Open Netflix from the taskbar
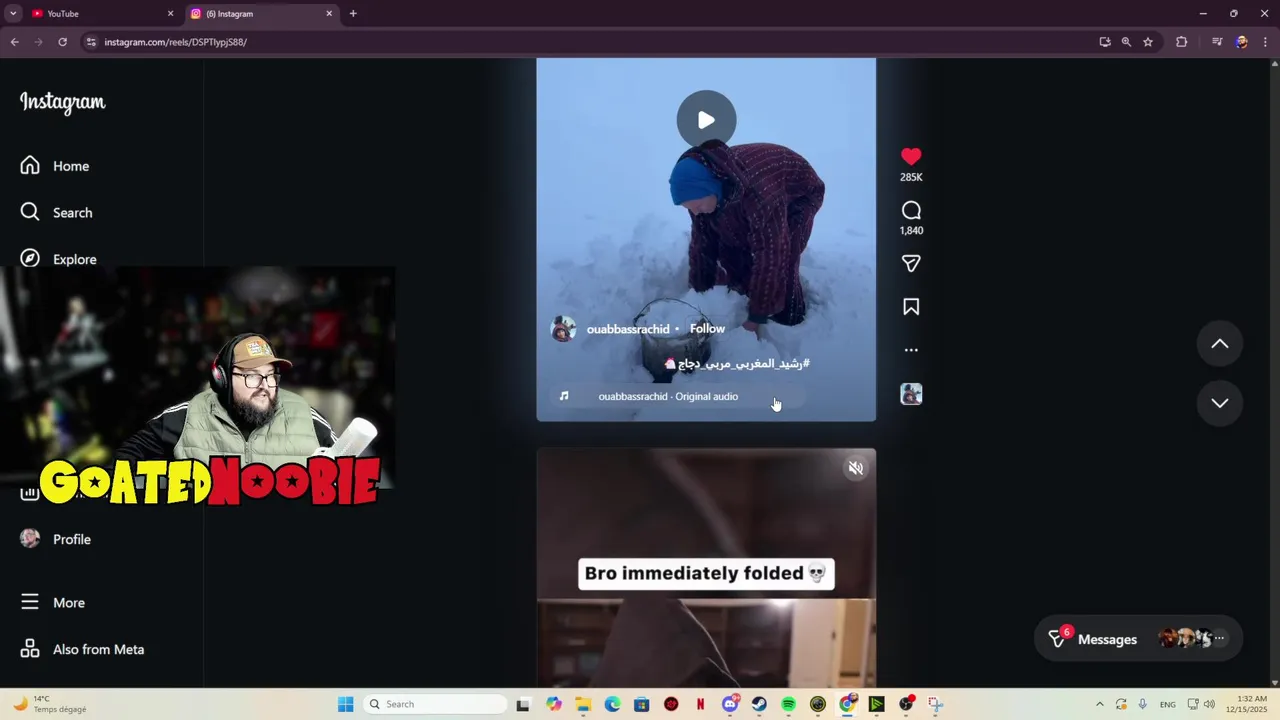Screen dimensions: 1280x720 (x=700, y=704)
